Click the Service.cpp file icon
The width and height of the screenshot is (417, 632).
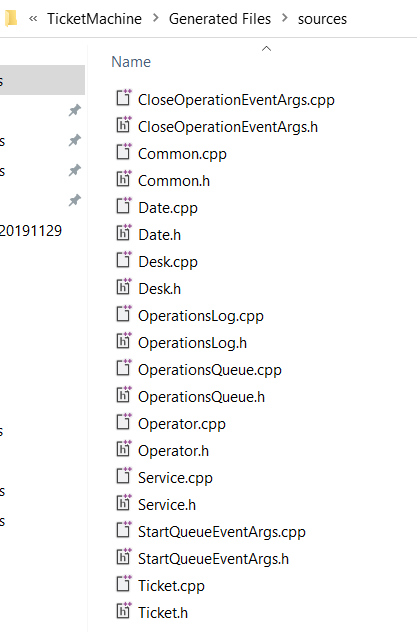124,476
